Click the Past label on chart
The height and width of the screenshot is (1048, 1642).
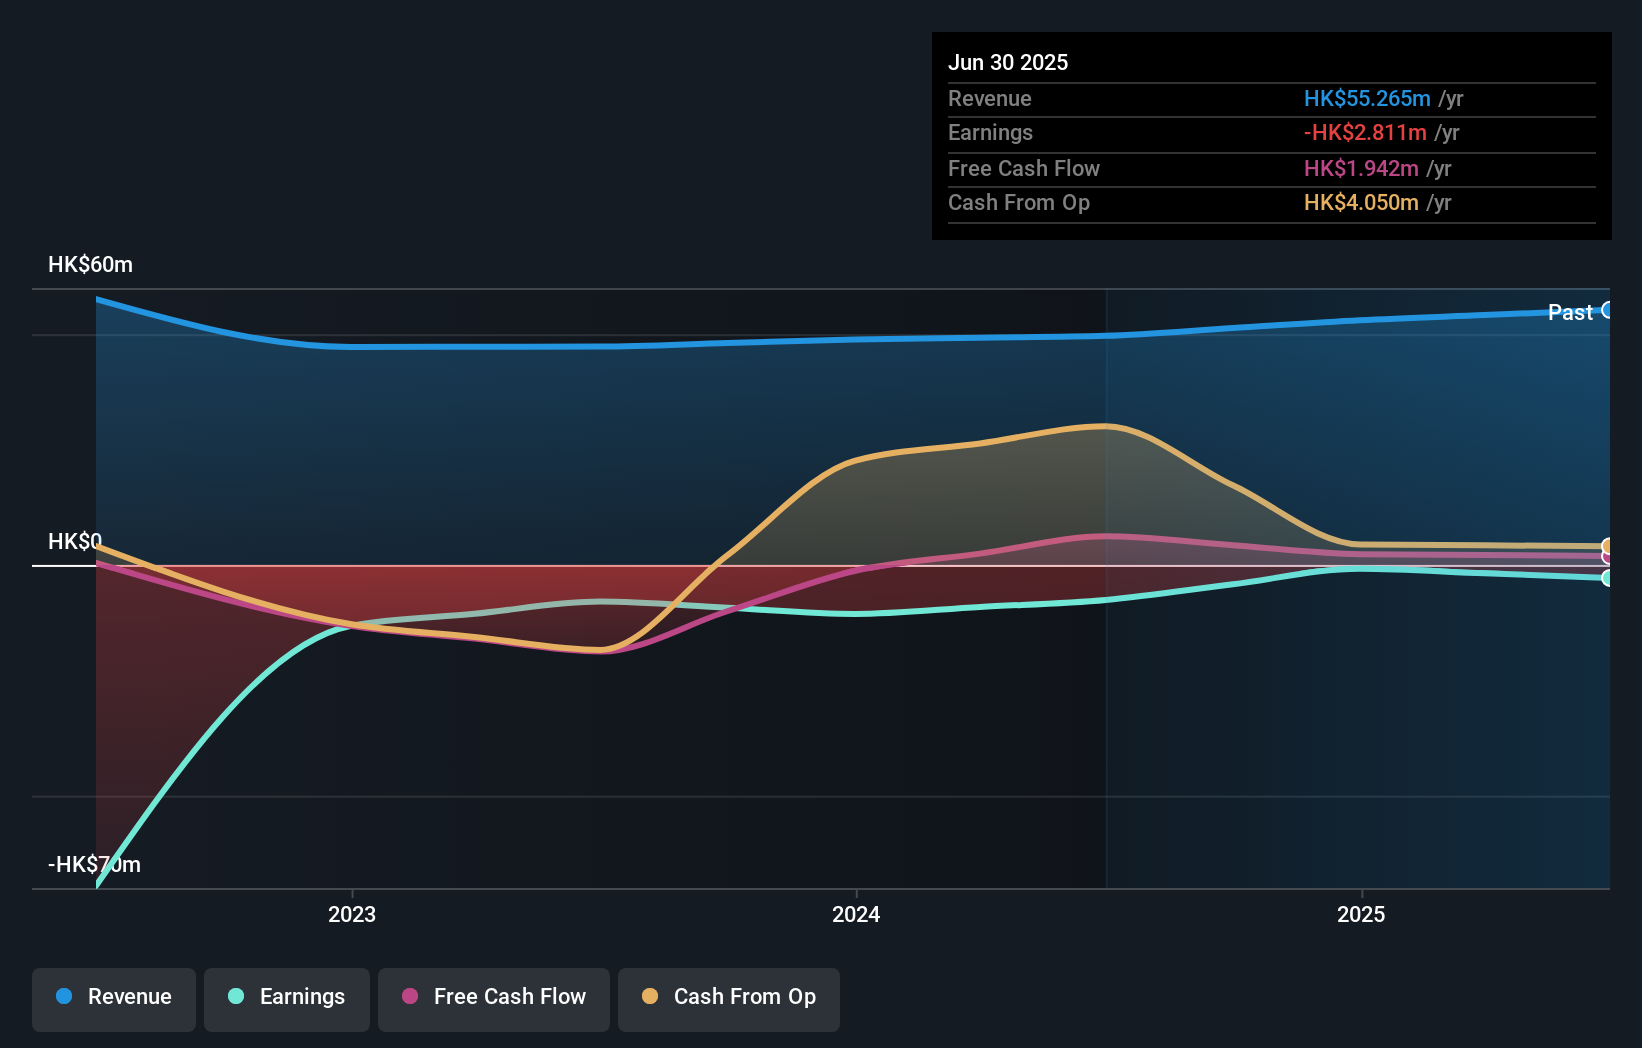[1570, 312]
